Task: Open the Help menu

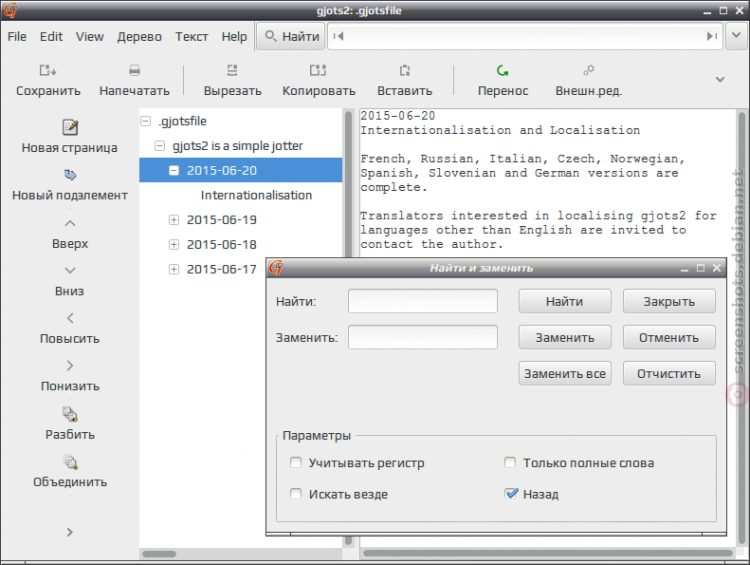Action: (234, 37)
